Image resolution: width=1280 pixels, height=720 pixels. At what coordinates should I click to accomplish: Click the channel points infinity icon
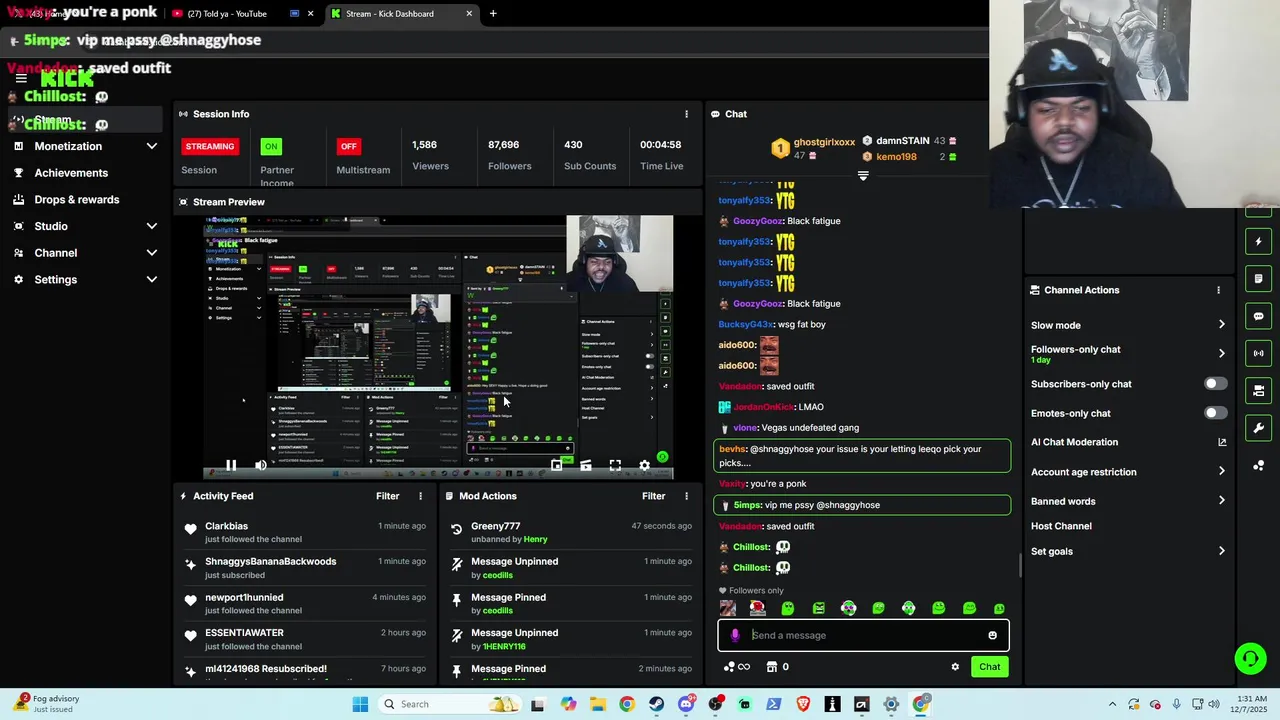(x=744, y=667)
